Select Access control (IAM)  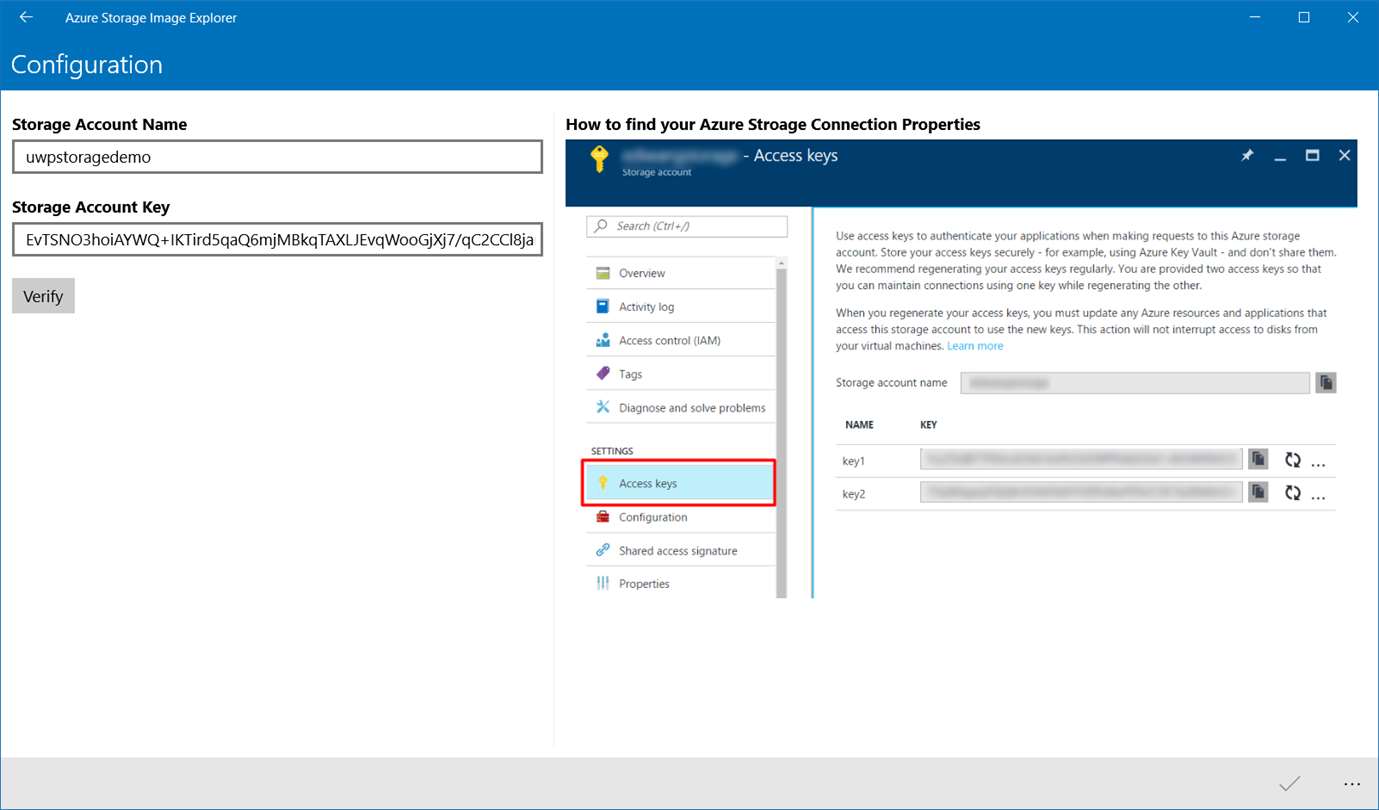681,340
